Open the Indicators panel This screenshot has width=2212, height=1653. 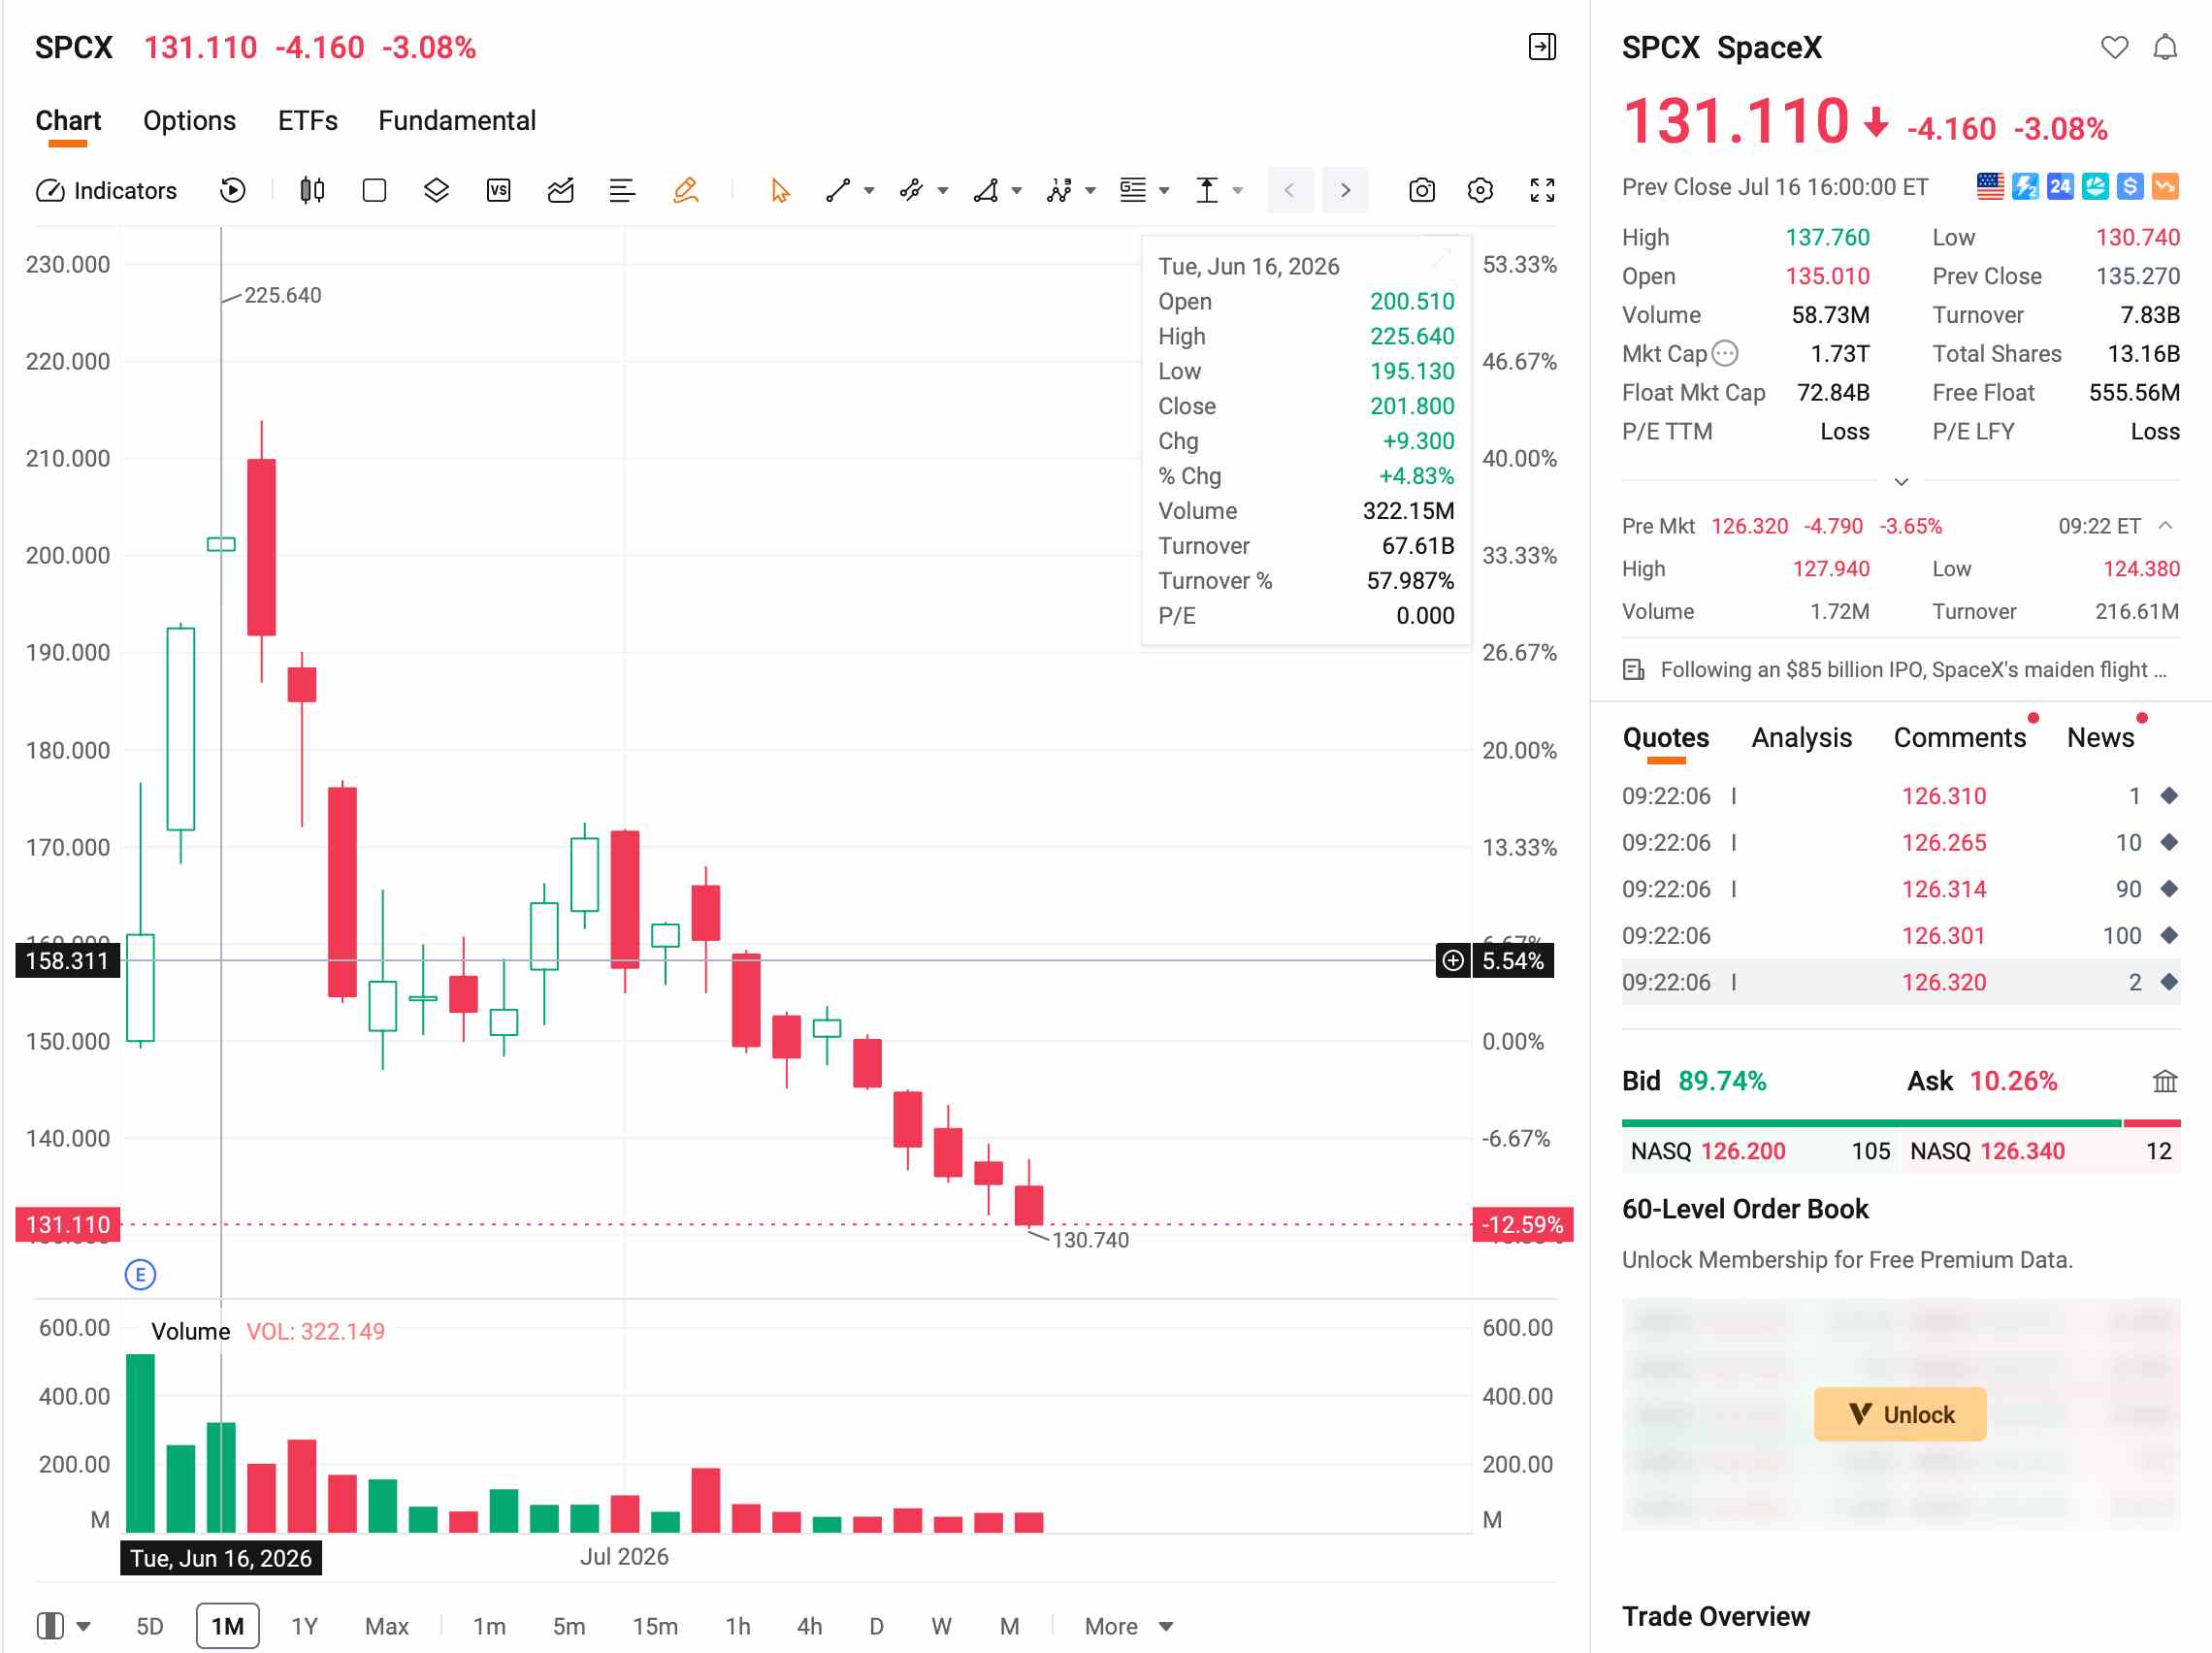pos(106,190)
